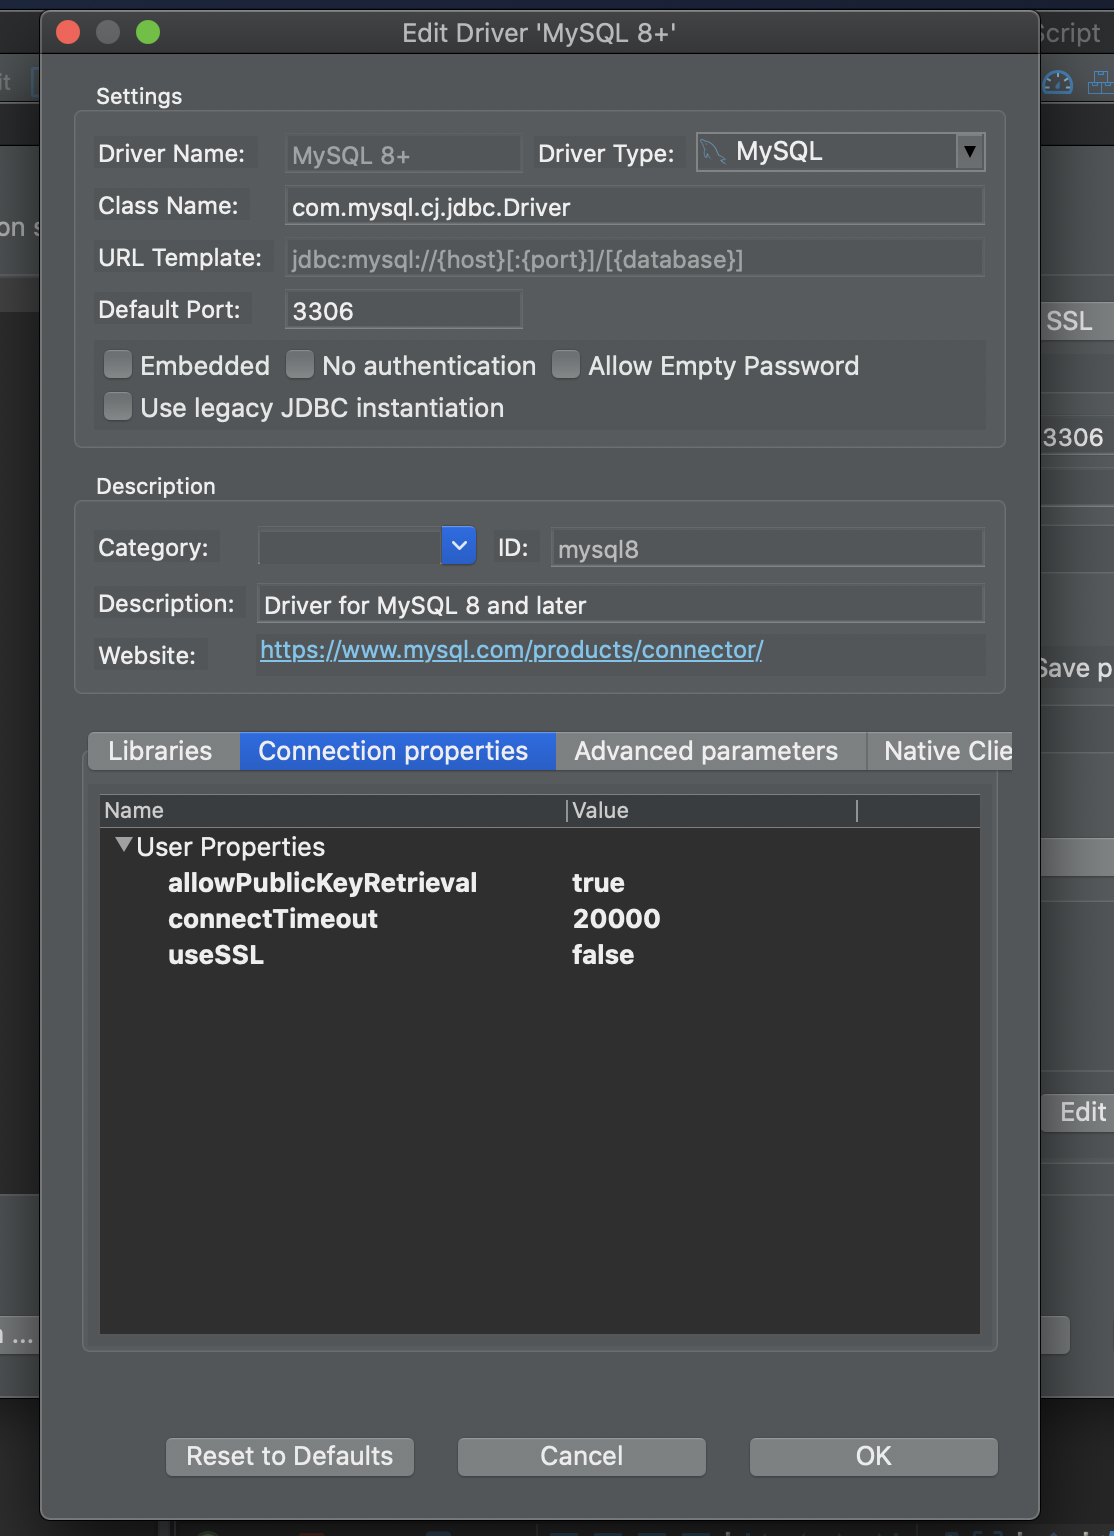This screenshot has height=1536, width=1114.
Task: Click the dashboard gauge icon in background window
Action: [1057, 82]
